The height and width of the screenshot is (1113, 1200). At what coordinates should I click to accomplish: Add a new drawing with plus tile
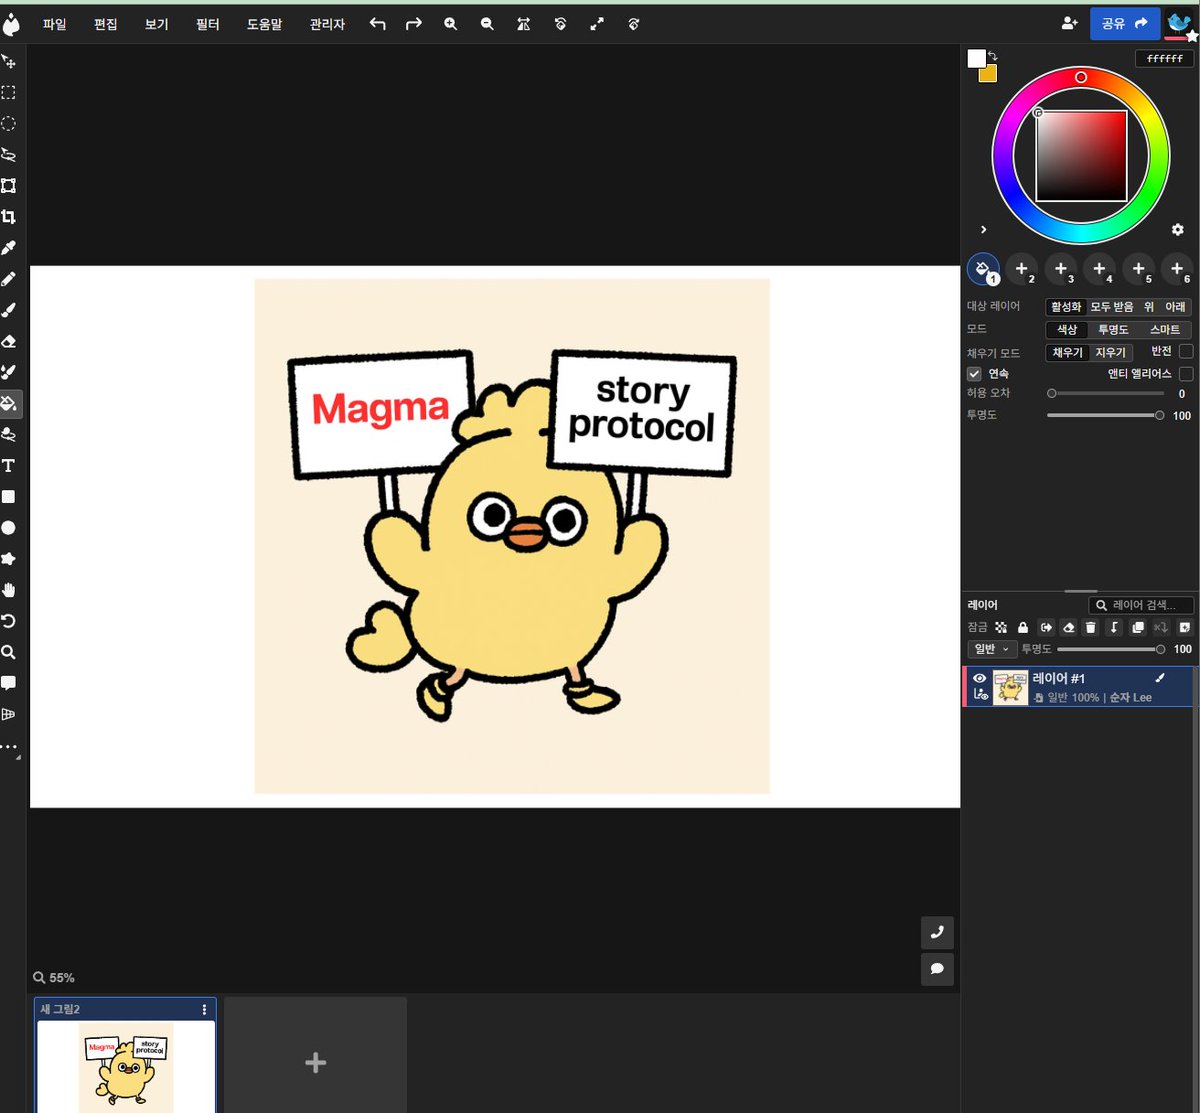pyautogui.click(x=315, y=1062)
